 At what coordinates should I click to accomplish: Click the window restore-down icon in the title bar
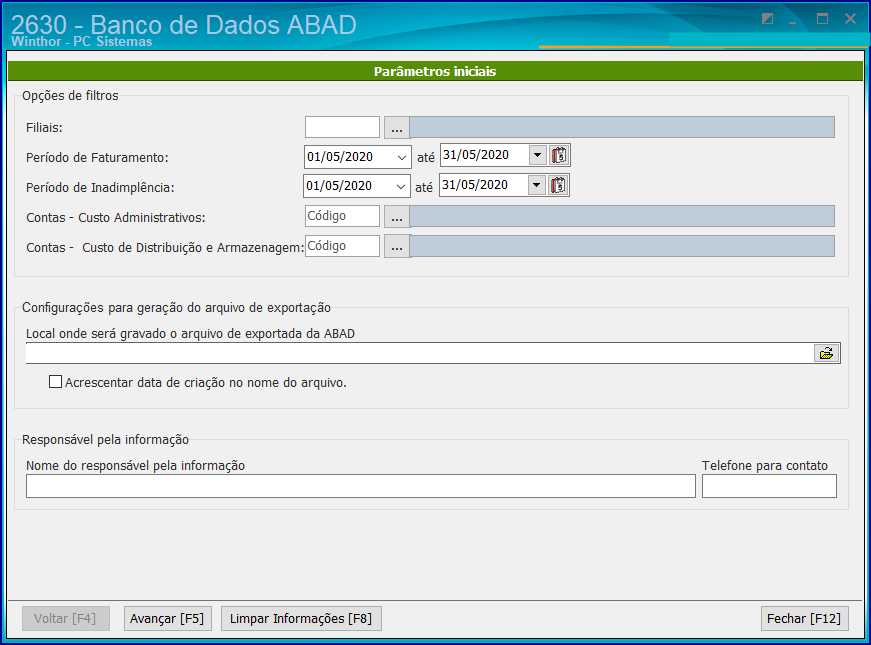point(768,19)
